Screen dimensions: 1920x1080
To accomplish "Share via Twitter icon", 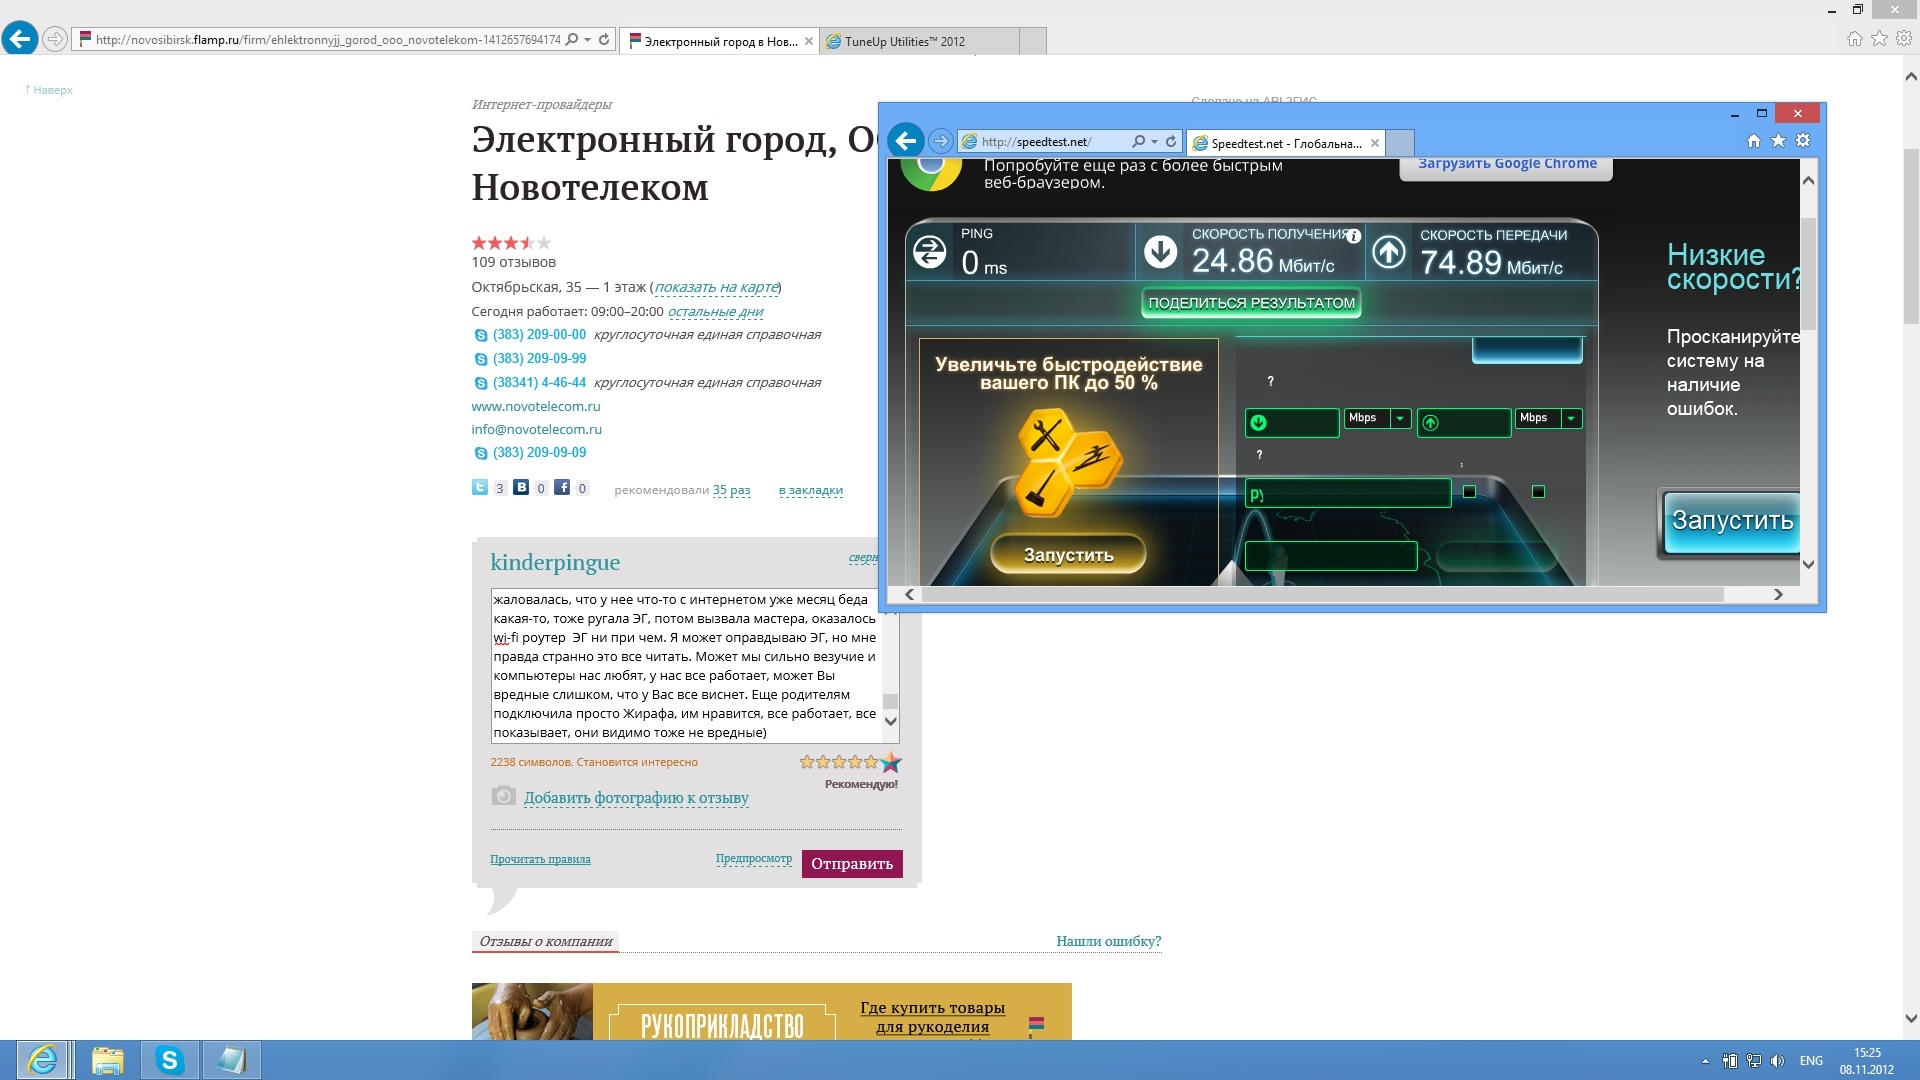I will tap(480, 487).
